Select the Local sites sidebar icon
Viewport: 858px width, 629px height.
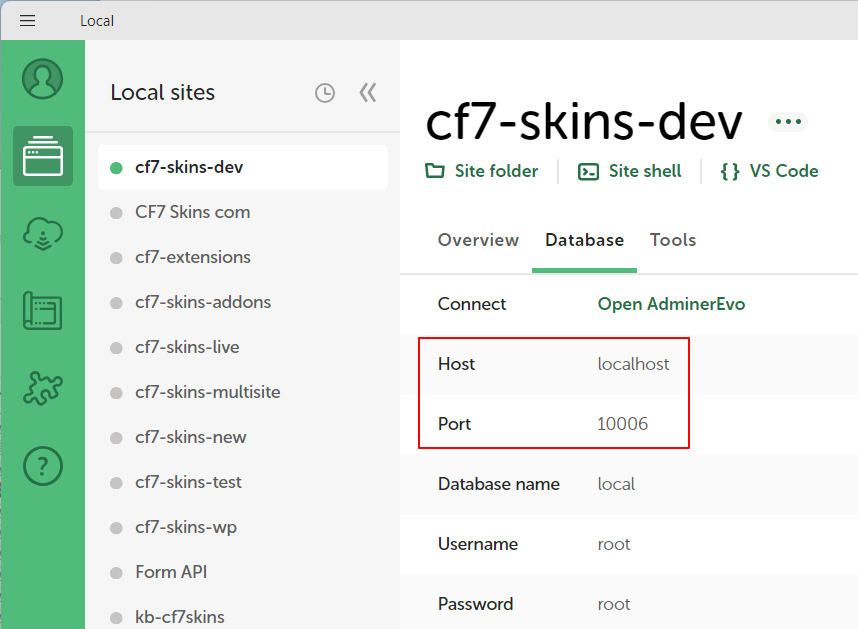(x=43, y=157)
